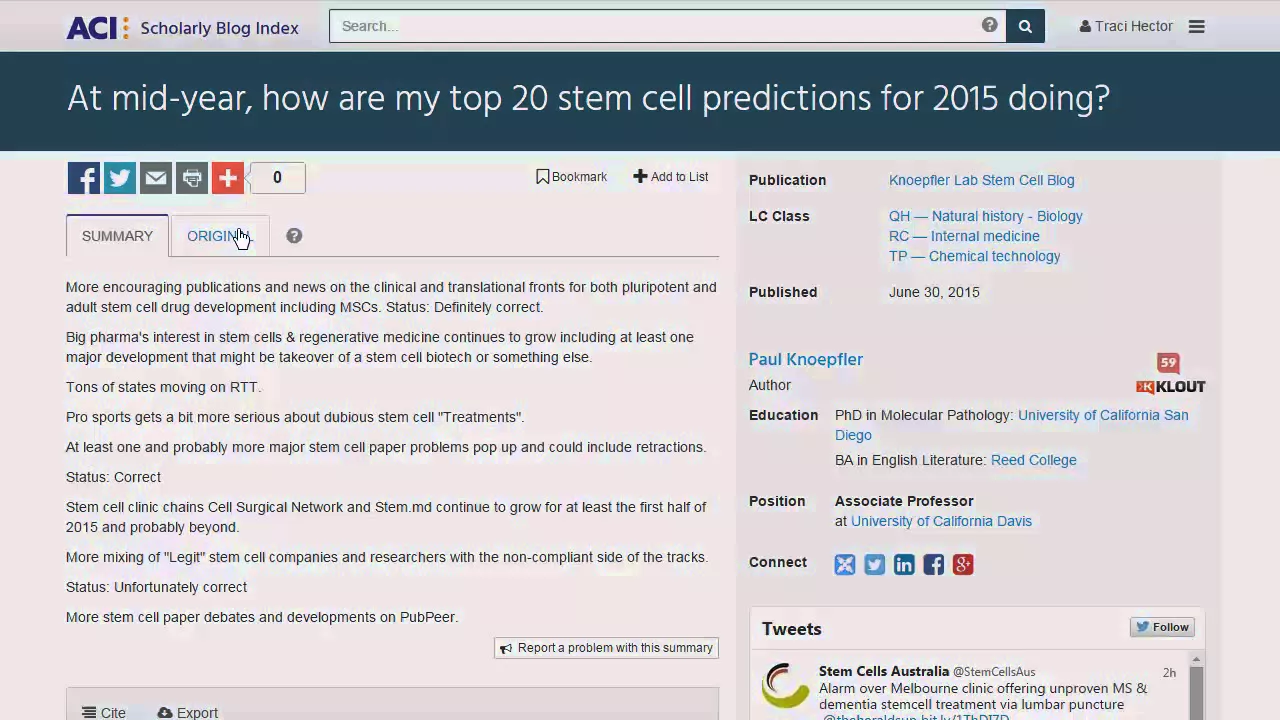Open author's LinkedIn profile
Image resolution: width=1280 pixels, height=720 pixels.
904,565
